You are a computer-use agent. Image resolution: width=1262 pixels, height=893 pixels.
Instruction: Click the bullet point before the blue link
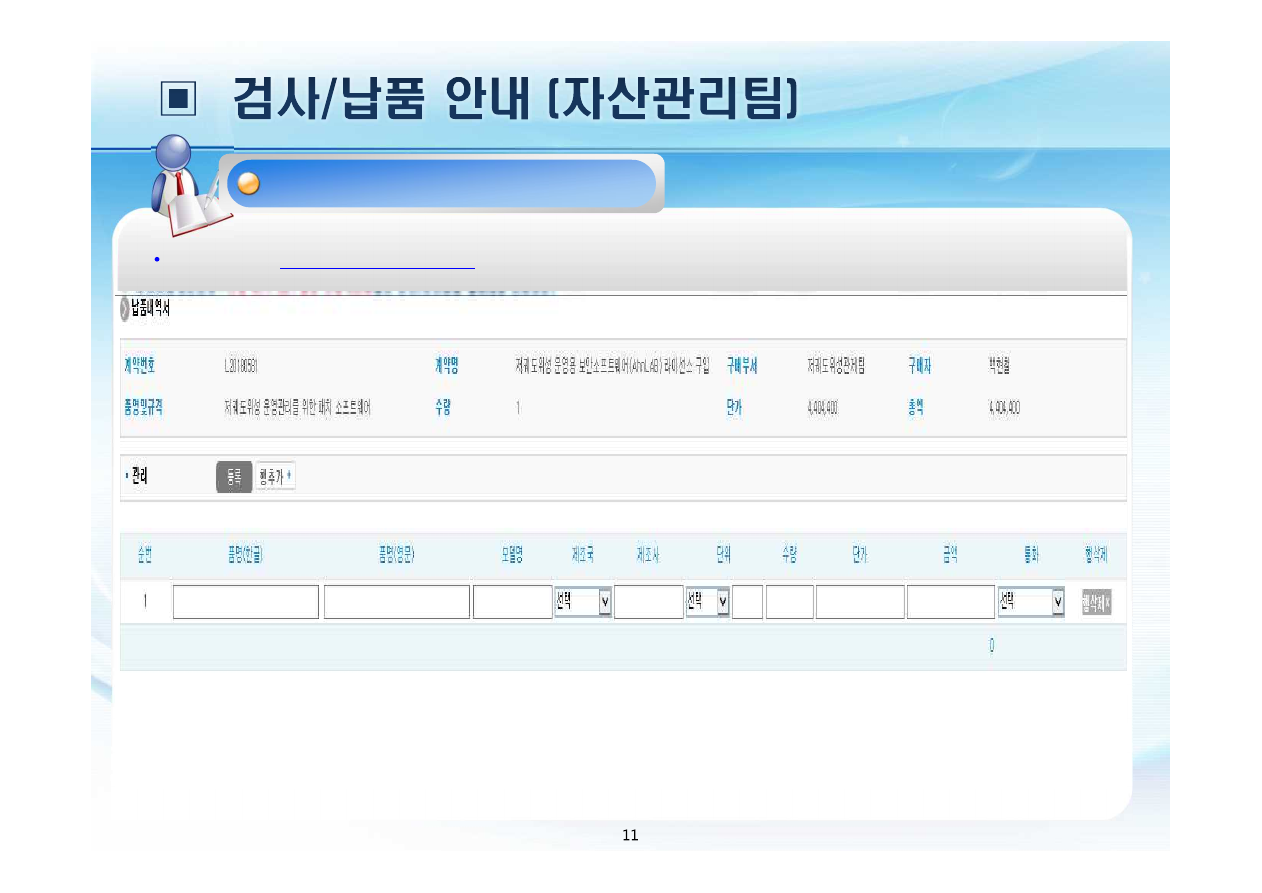[x=156, y=261]
